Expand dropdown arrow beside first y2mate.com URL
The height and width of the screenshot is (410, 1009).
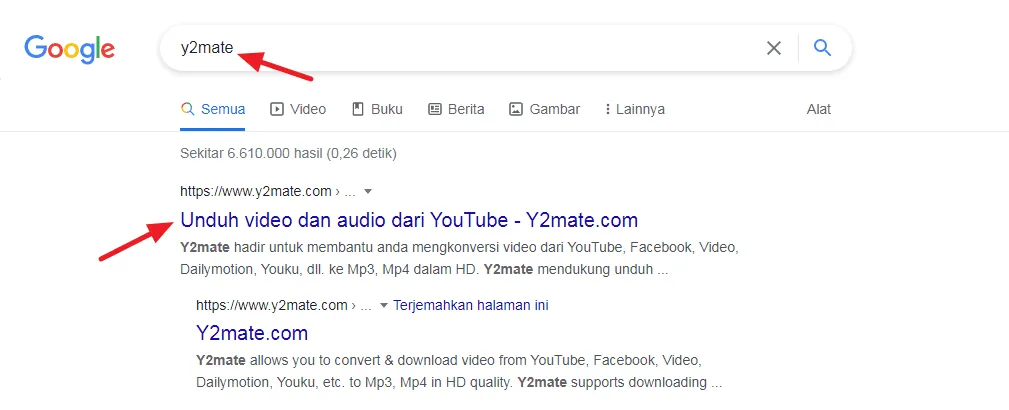[368, 192]
